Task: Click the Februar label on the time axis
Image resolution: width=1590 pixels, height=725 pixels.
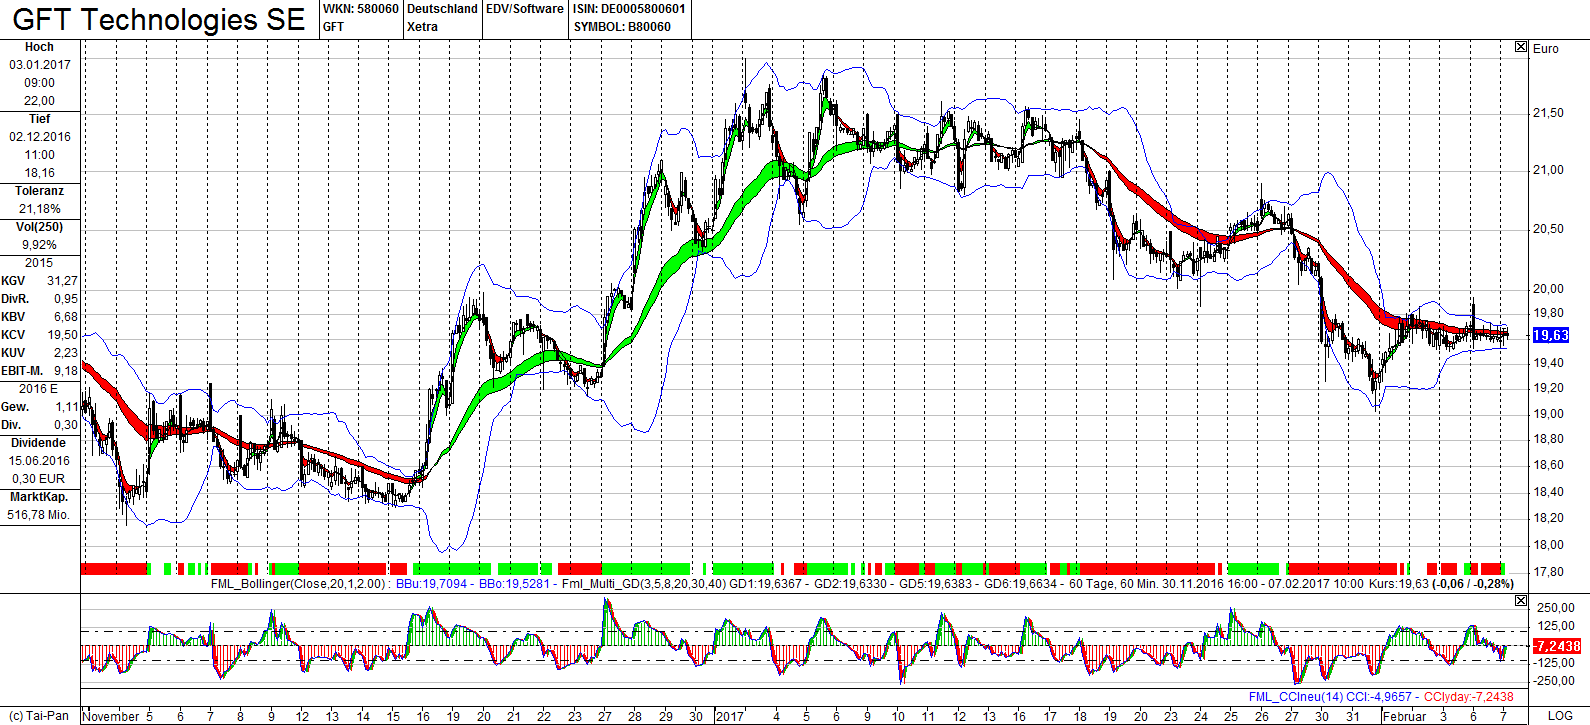Action: click(x=1405, y=716)
